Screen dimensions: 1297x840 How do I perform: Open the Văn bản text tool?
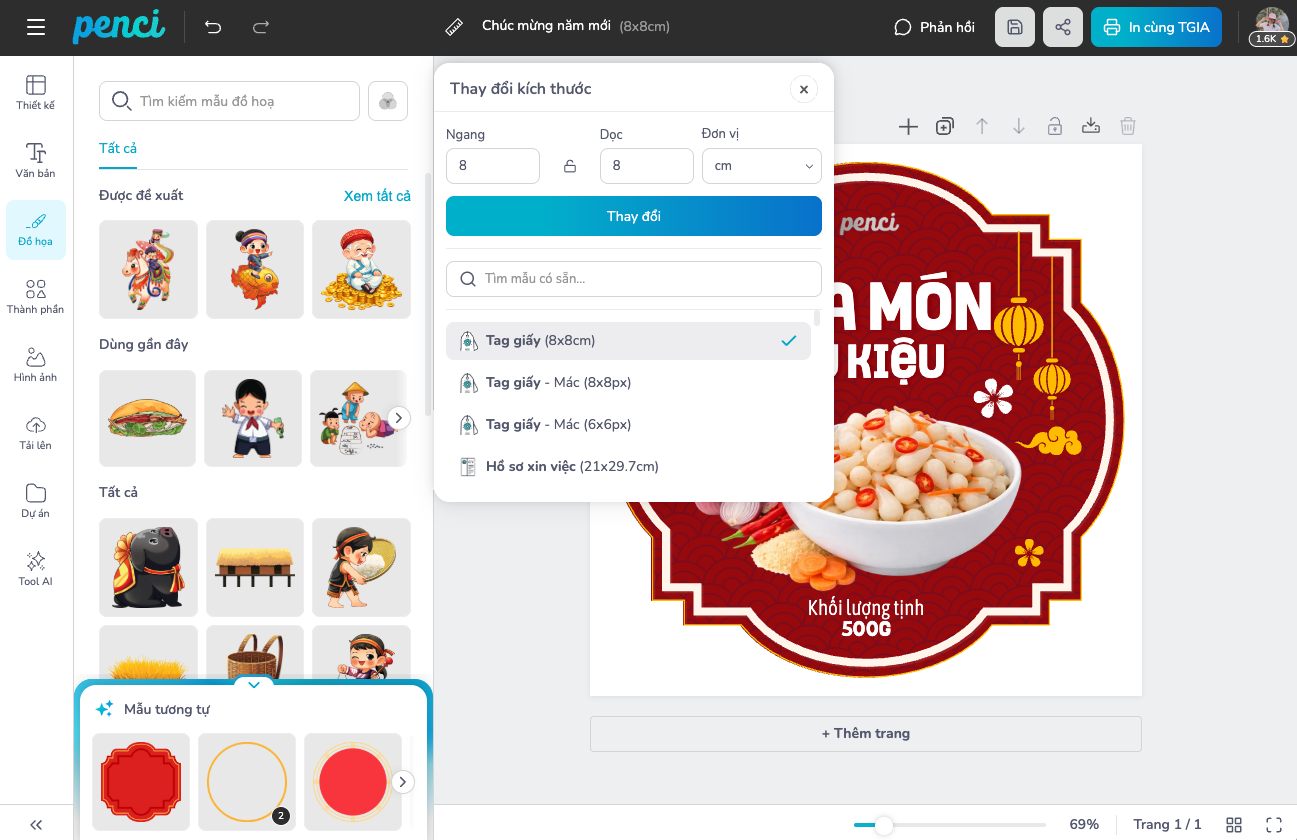(x=36, y=160)
